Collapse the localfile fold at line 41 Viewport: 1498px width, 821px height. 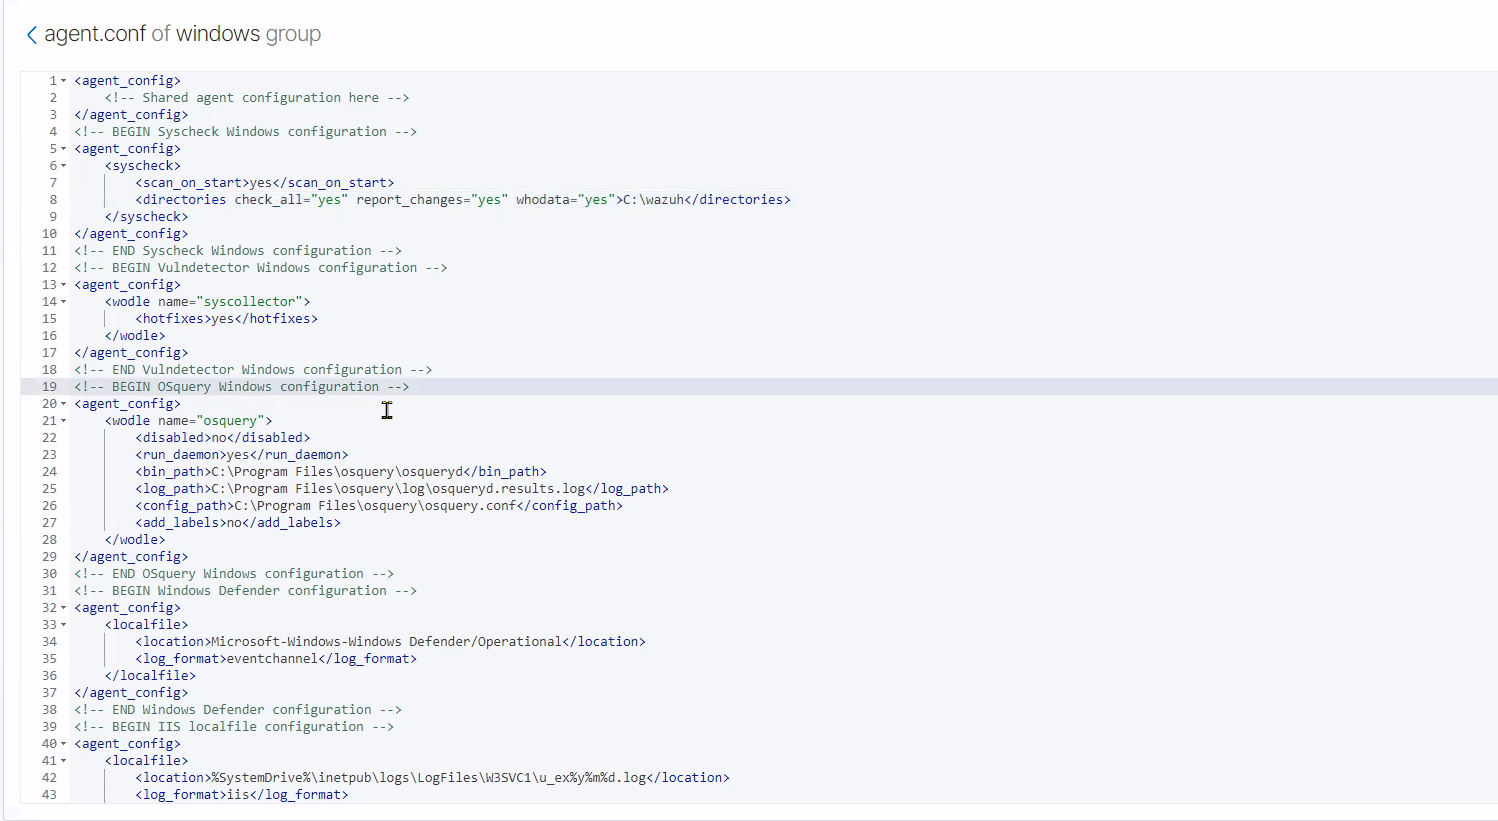click(64, 760)
